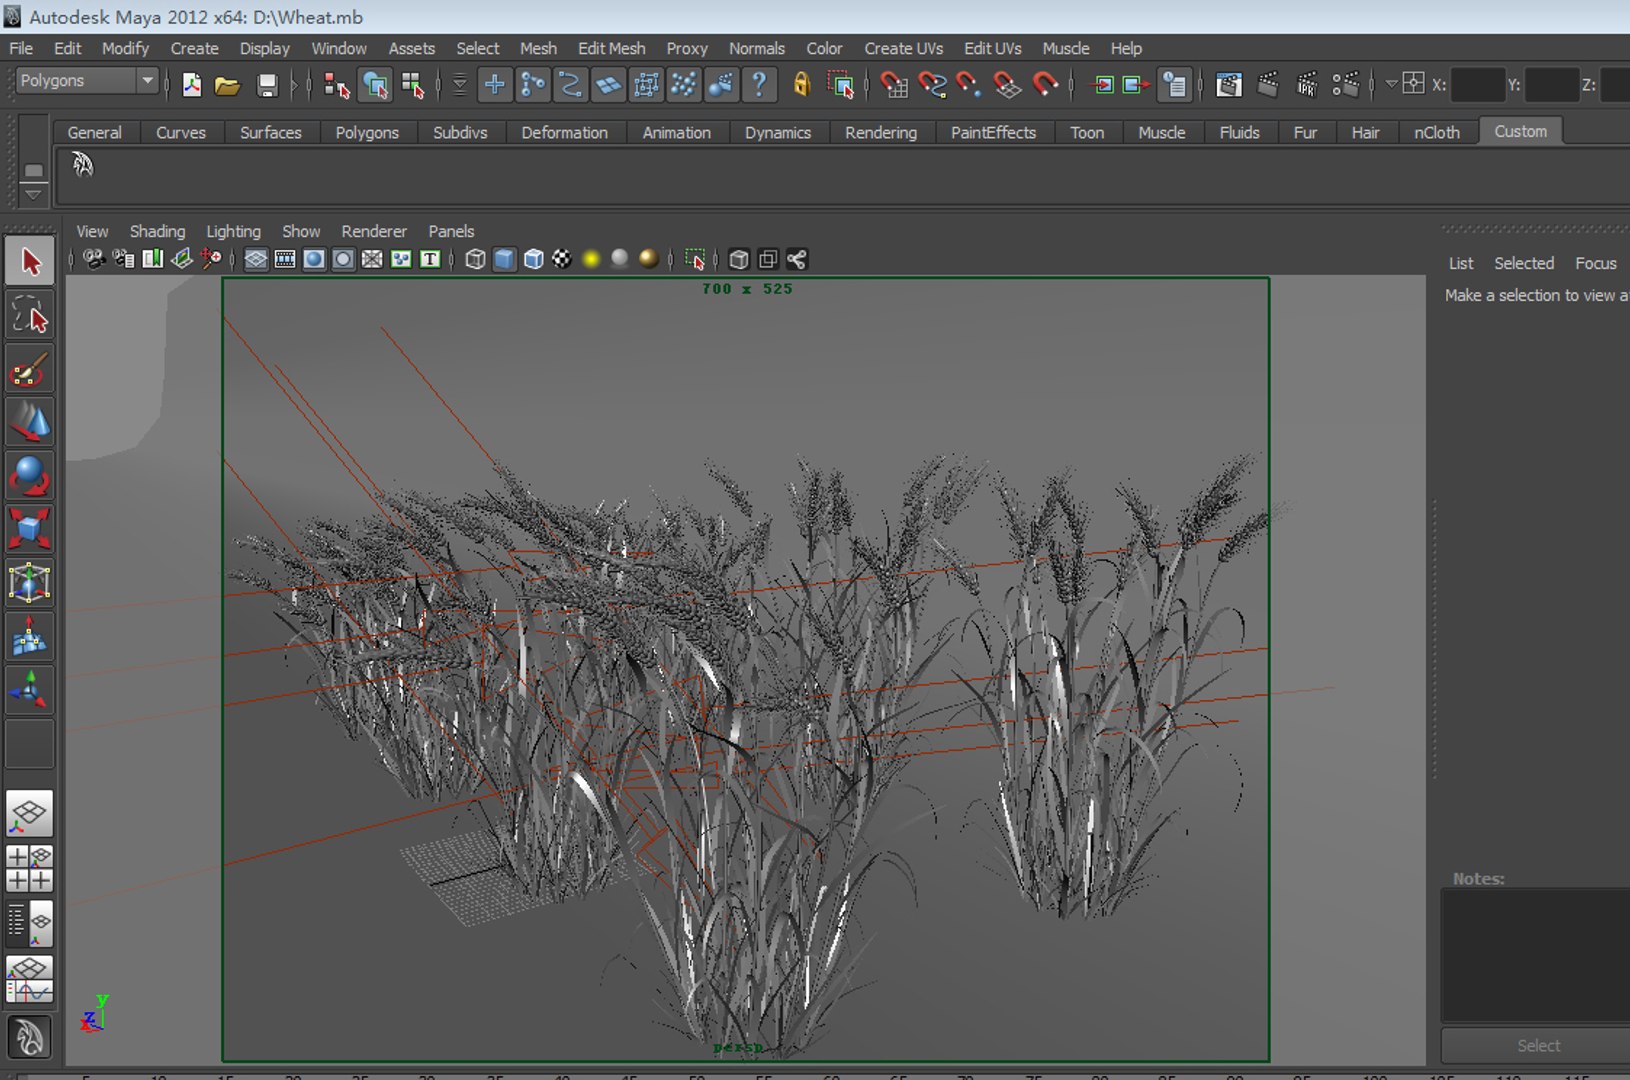Switch to four-view layout icon
This screenshot has height=1080, width=1630.
(x=30, y=868)
